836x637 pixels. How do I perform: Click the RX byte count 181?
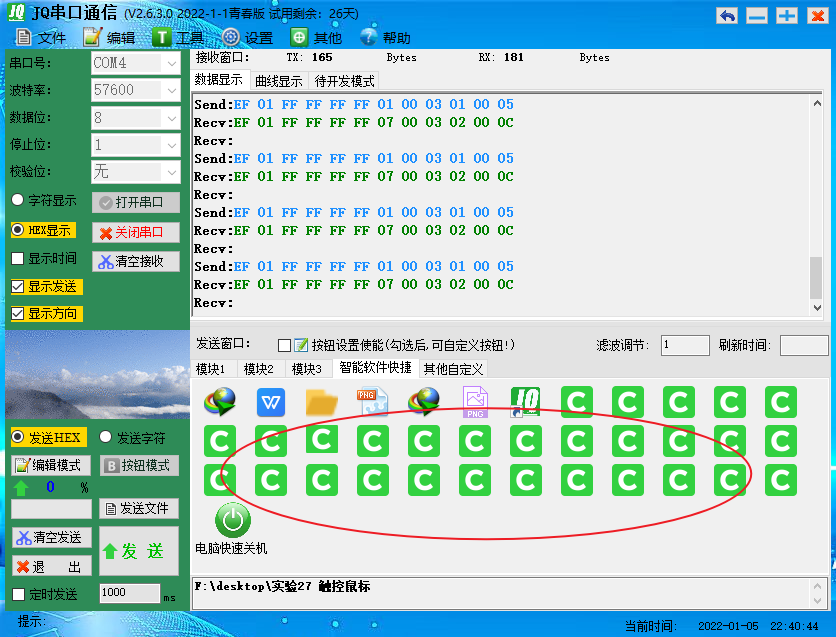513,58
